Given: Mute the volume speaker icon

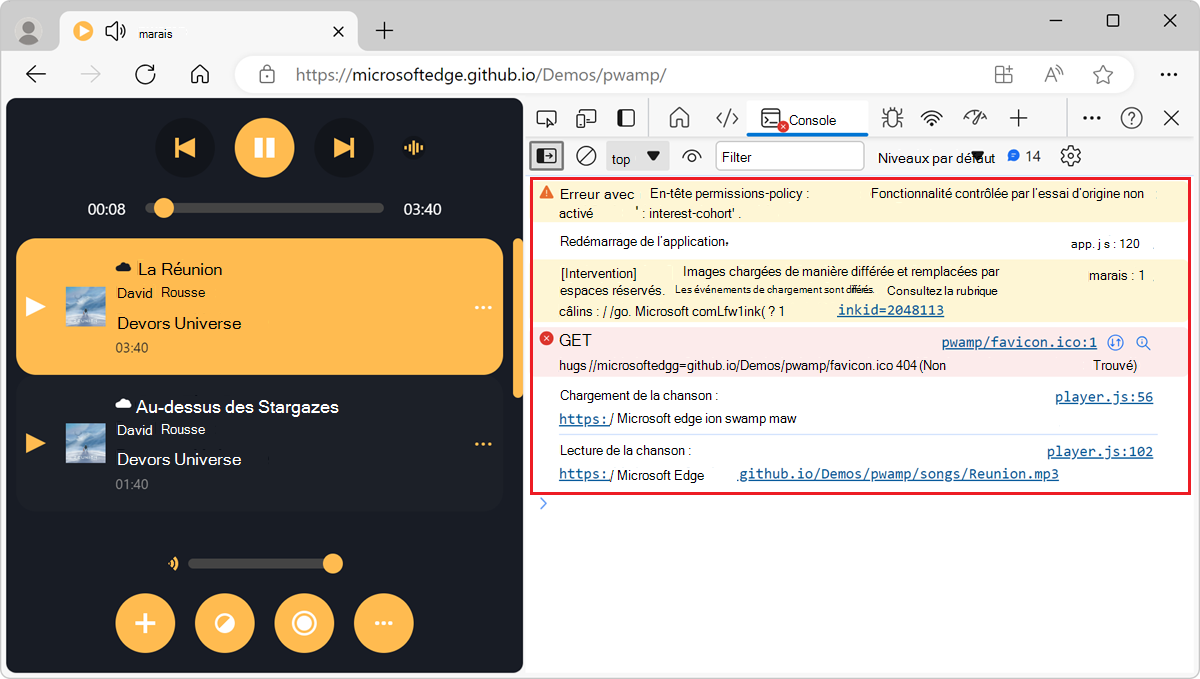Looking at the screenshot, I should point(174,563).
